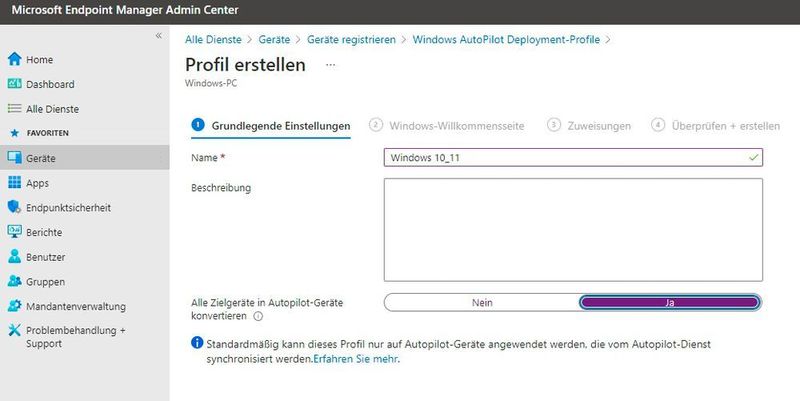
Task: Click the Dashboard chart icon
Action: pos(14,84)
